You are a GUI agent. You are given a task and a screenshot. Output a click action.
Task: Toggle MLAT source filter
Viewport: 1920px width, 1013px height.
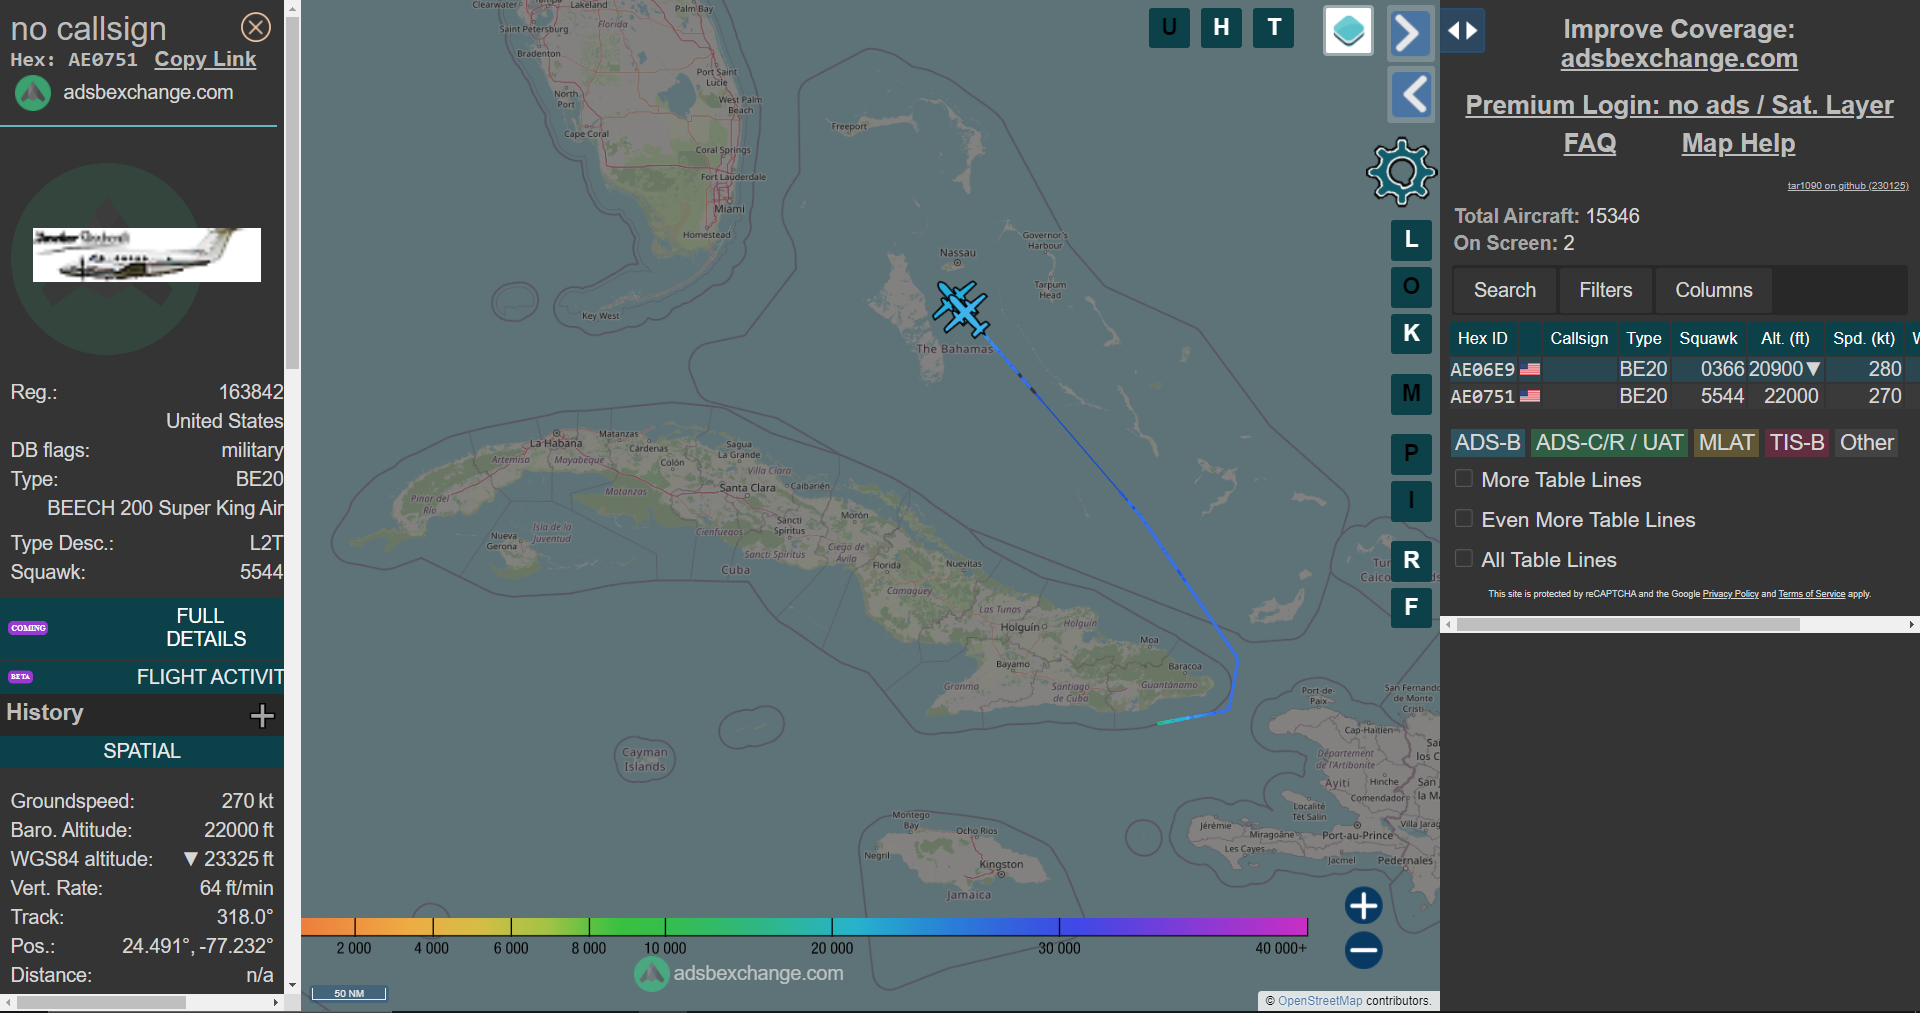(1726, 443)
